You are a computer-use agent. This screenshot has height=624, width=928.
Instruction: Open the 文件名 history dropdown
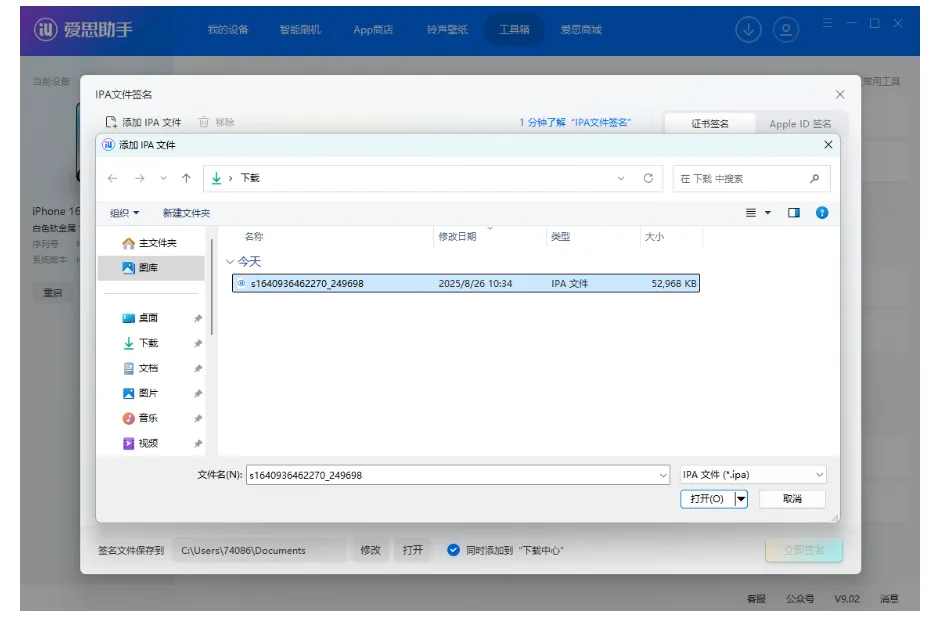[x=663, y=475]
